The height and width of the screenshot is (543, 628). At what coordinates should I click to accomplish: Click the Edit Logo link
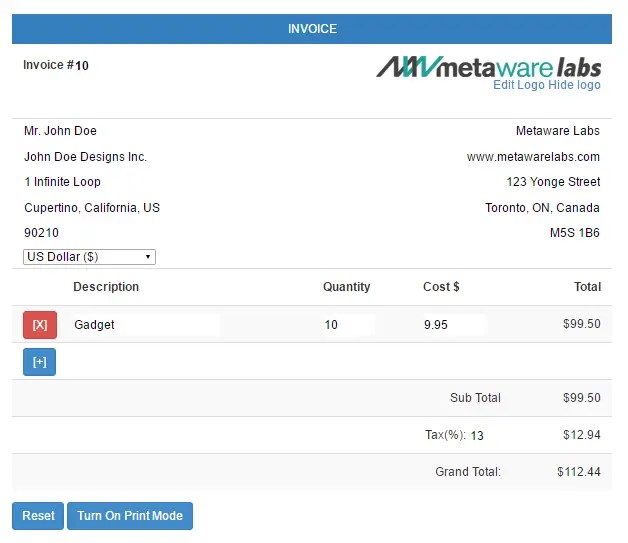(x=519, y=85)
